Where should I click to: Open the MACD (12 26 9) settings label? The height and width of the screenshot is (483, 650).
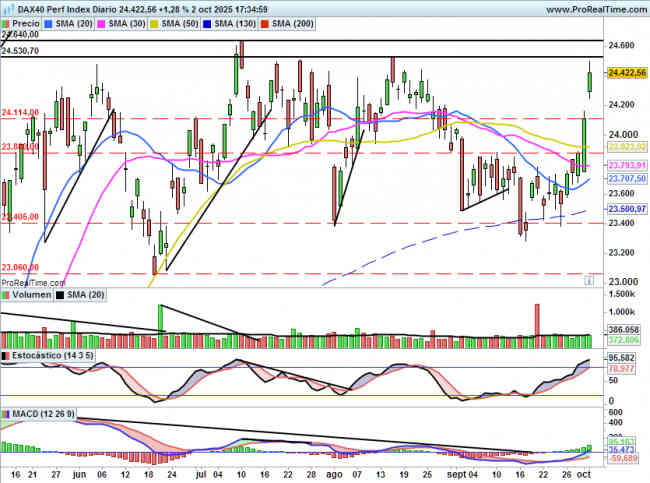click(x=42, y=413)
